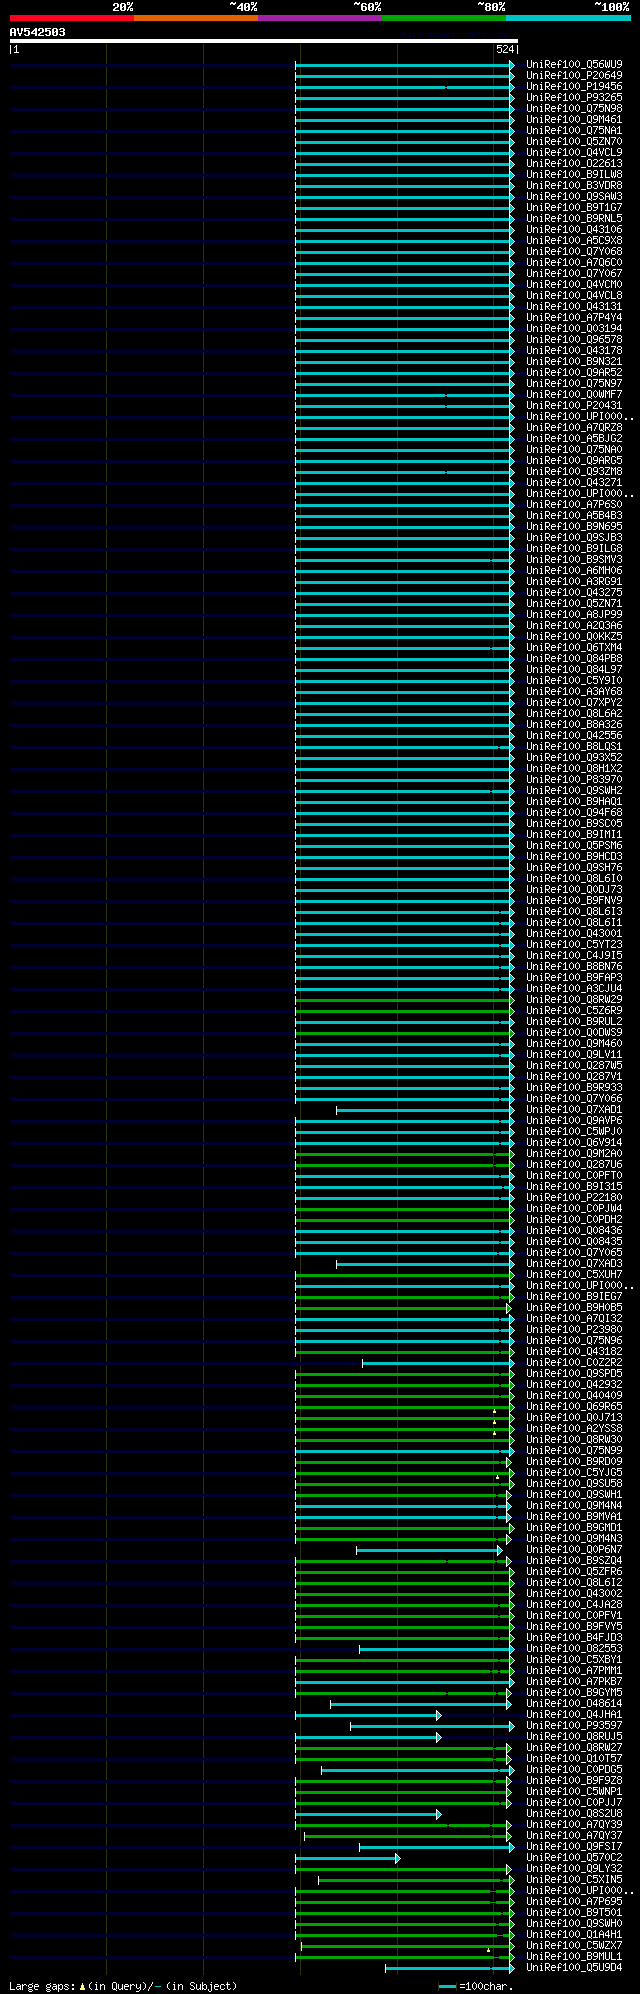
Task: Click hit label UniRef100_Q93ZM8
Action: pyautogui.click(x=574, y=471)
